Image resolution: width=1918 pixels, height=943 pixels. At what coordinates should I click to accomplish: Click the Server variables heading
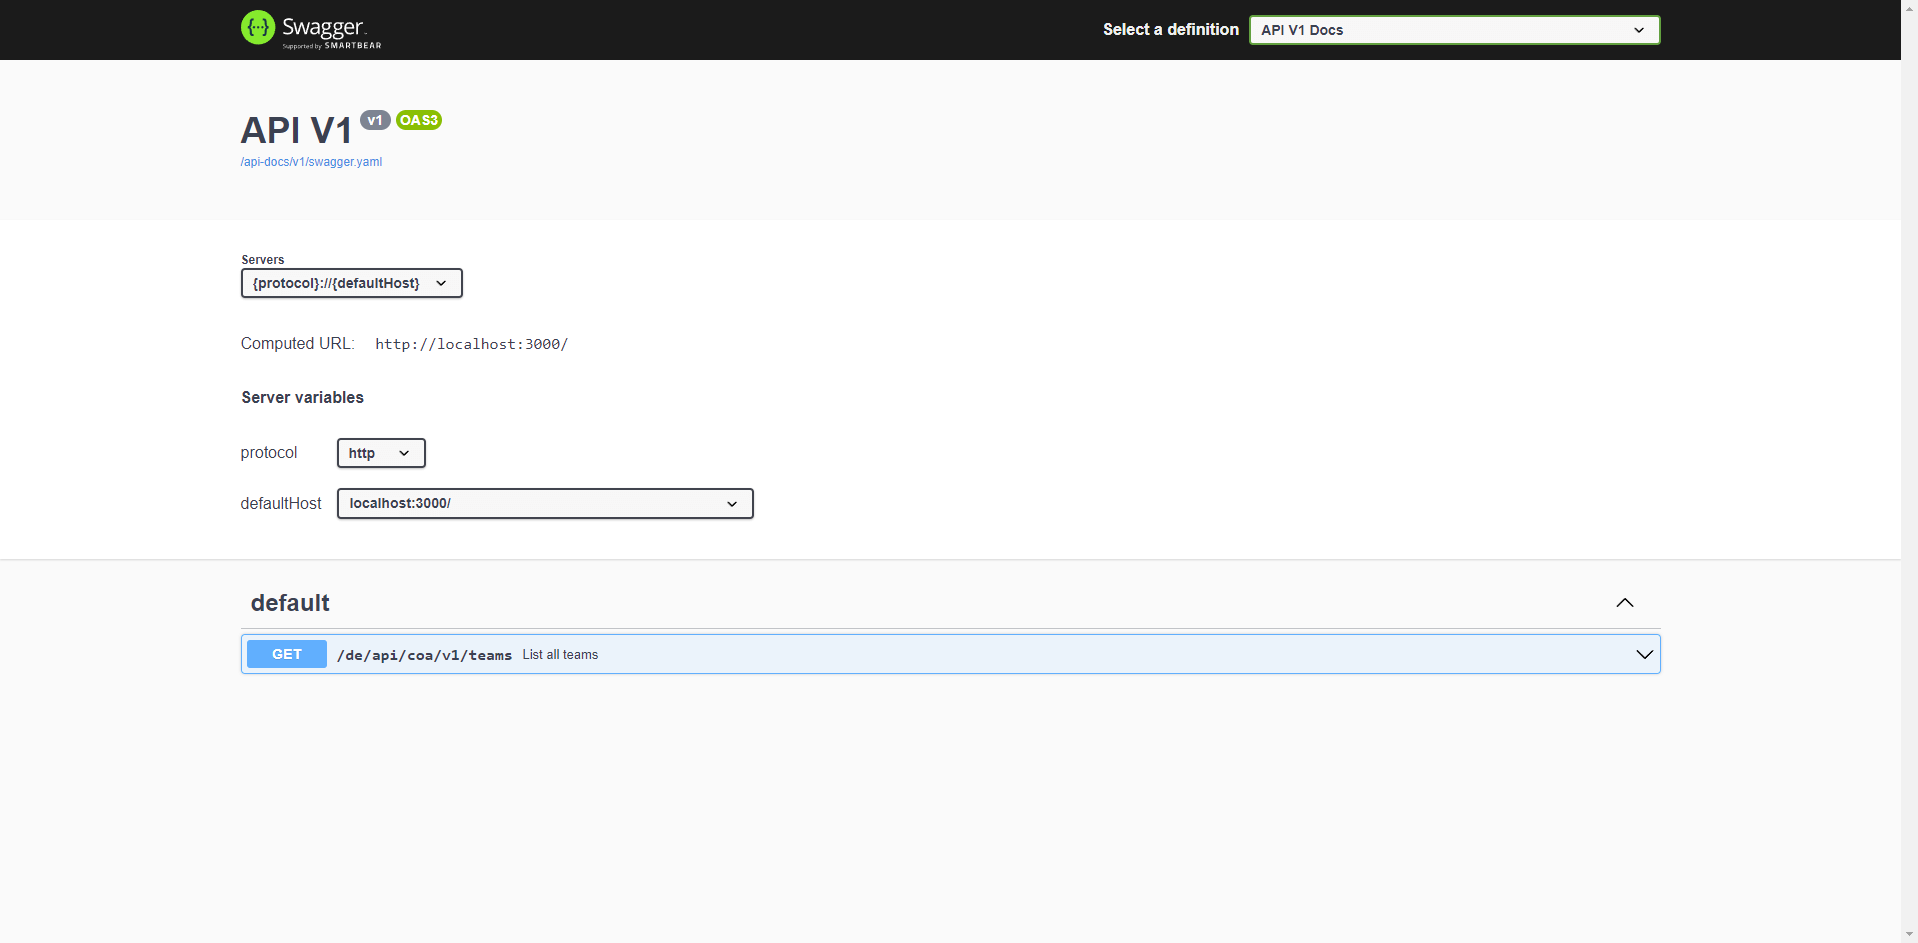tap(301, 397)
